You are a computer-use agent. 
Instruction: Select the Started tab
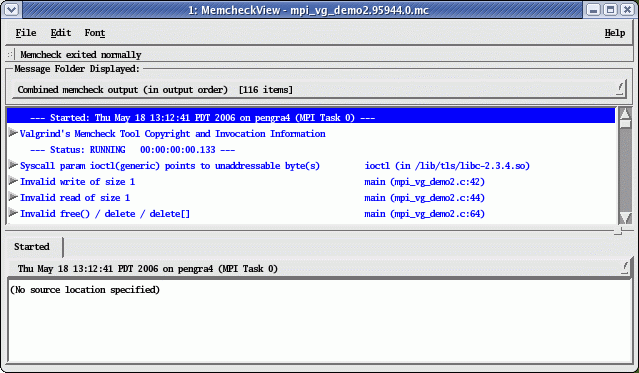pyautogui.click(x=34, y=247)
